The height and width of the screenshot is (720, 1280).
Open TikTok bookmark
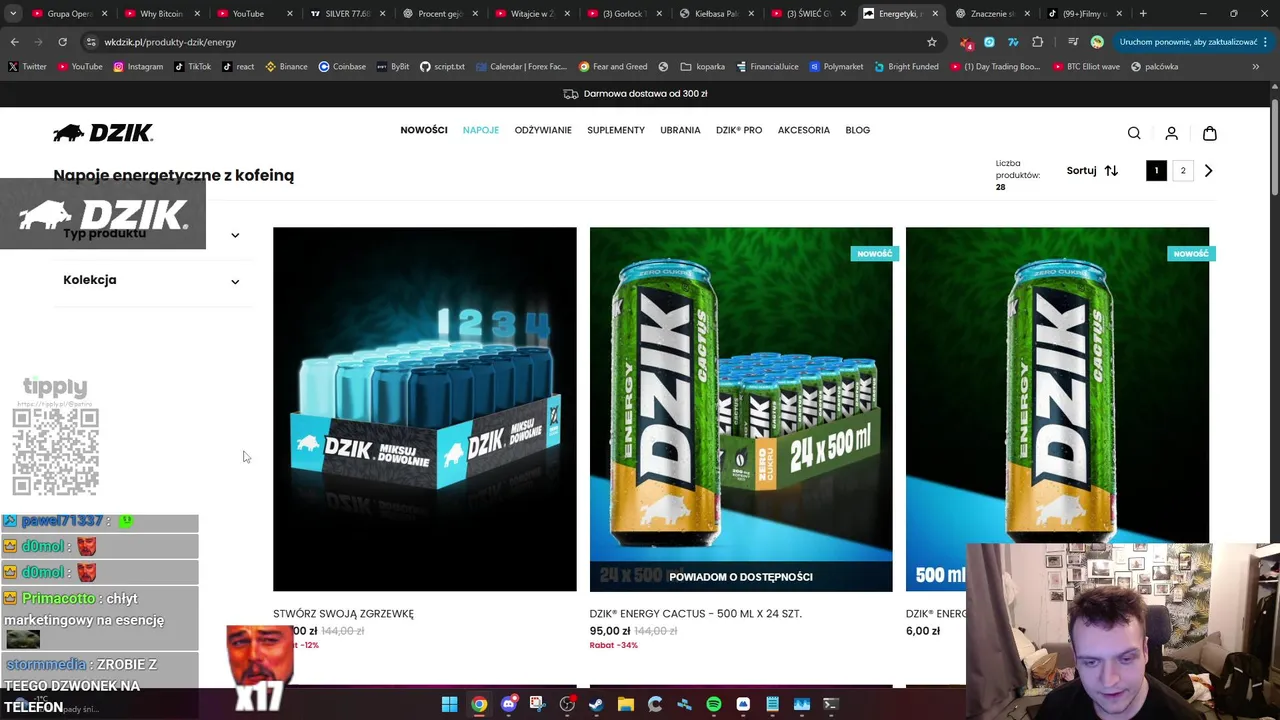point(192,67)
